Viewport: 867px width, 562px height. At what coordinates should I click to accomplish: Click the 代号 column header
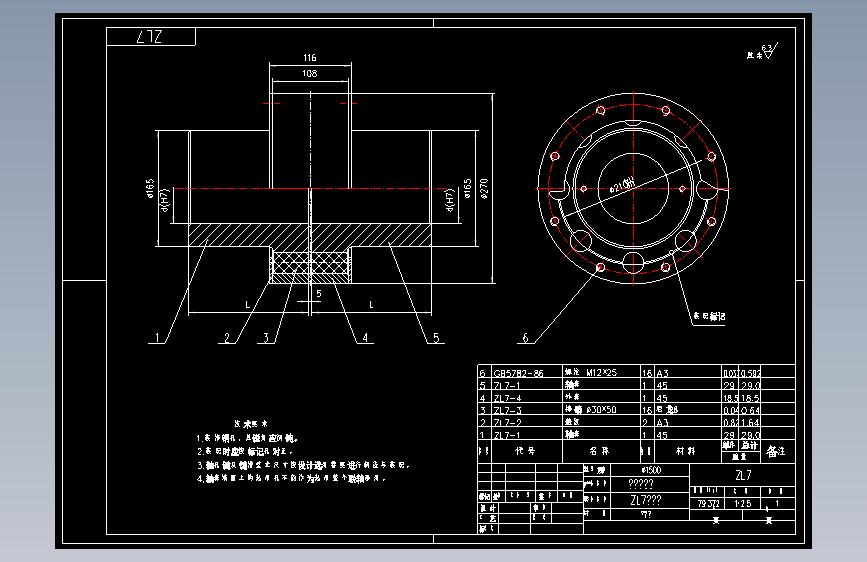(x=525, y=451)
